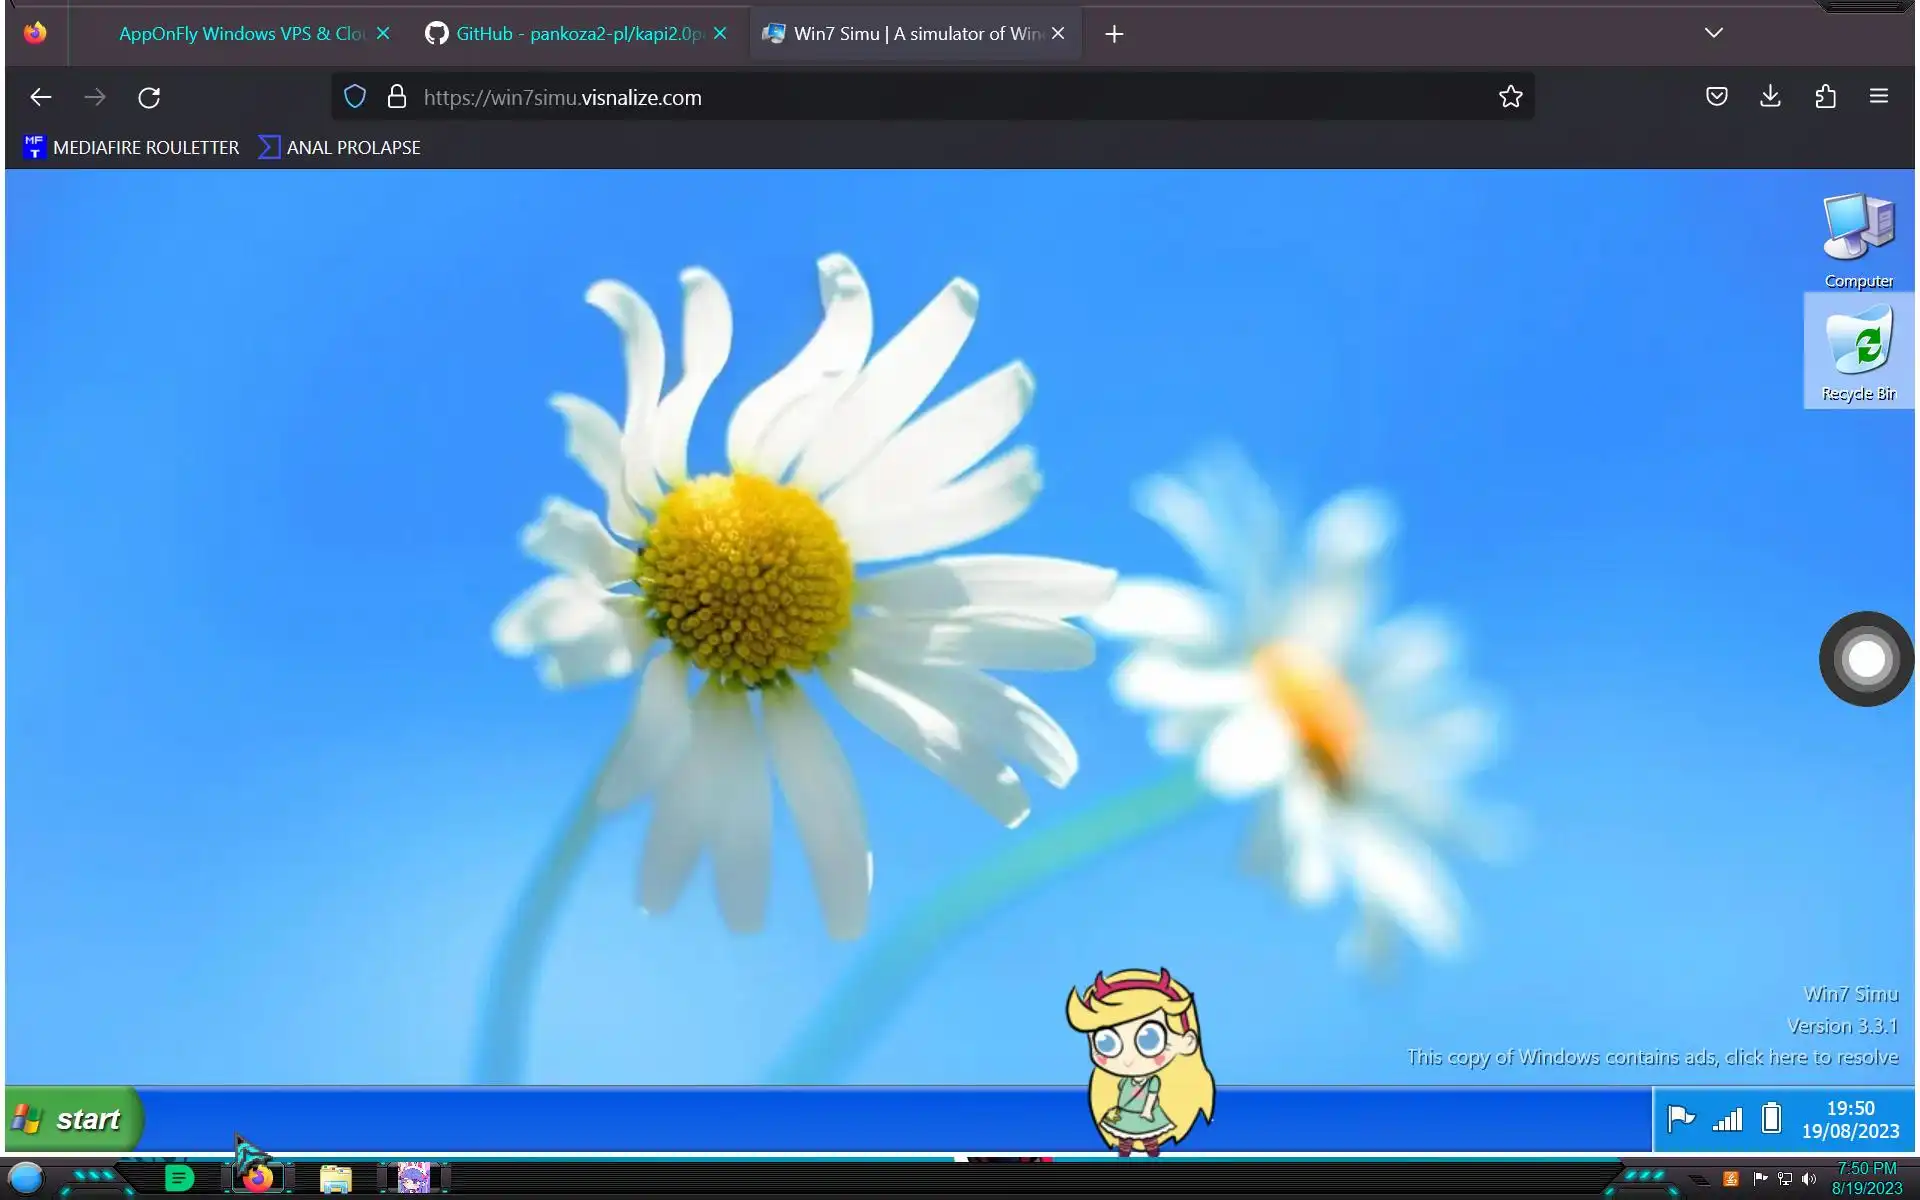Click the simulator network signal icon
1920x1200 pixels.
coord(1727,1119)
